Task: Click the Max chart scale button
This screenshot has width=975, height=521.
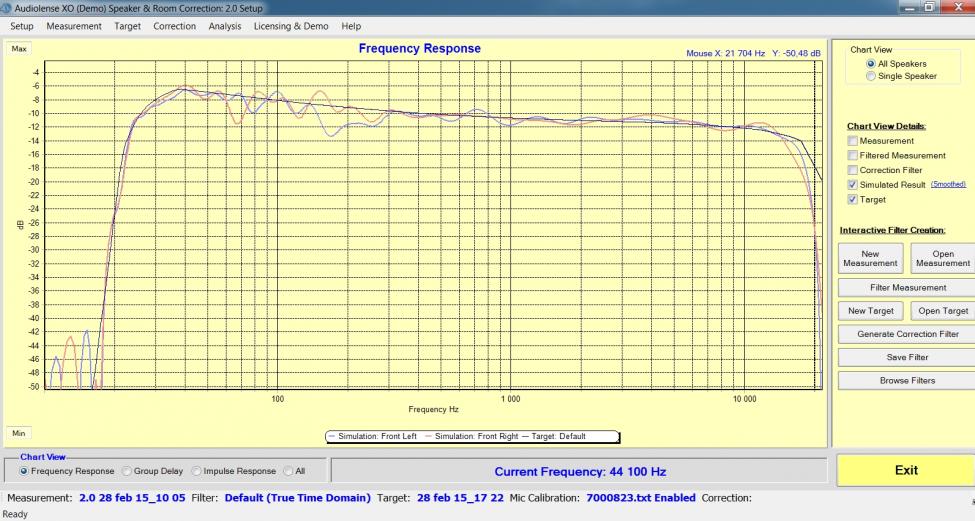Action: pos(19,48)
